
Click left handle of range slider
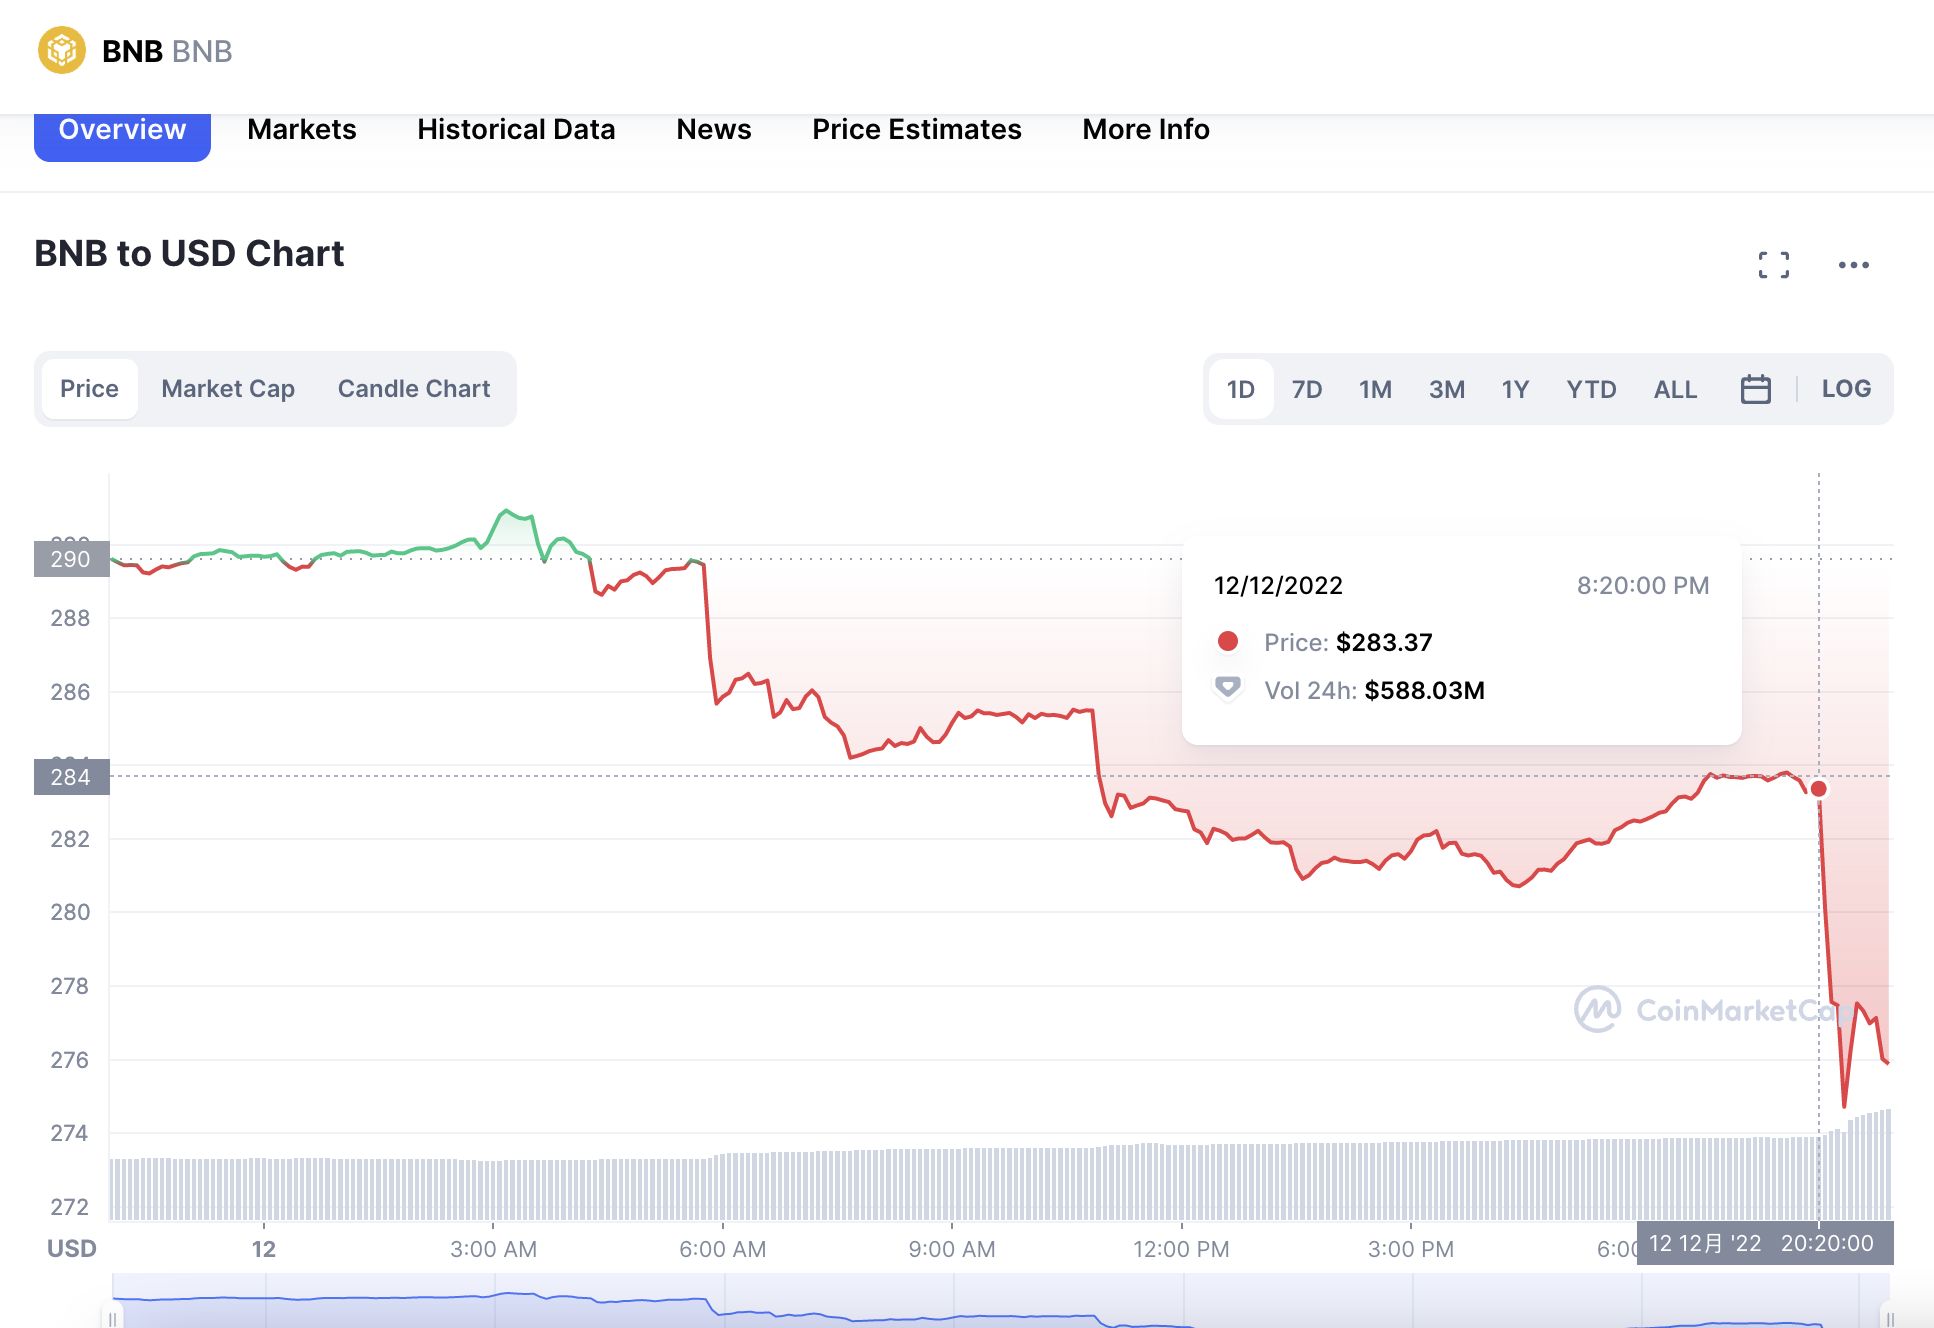click(113, 1317)
